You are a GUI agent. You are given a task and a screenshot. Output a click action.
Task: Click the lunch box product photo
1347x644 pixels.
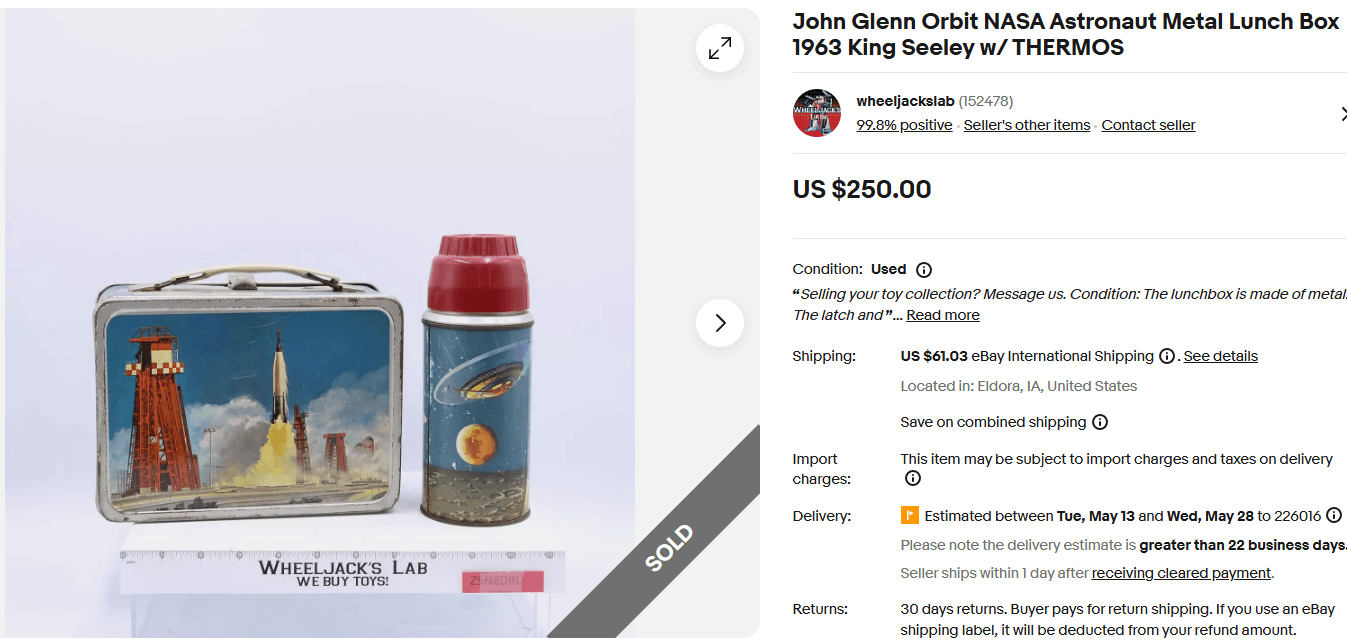click(x=250, y=400)
